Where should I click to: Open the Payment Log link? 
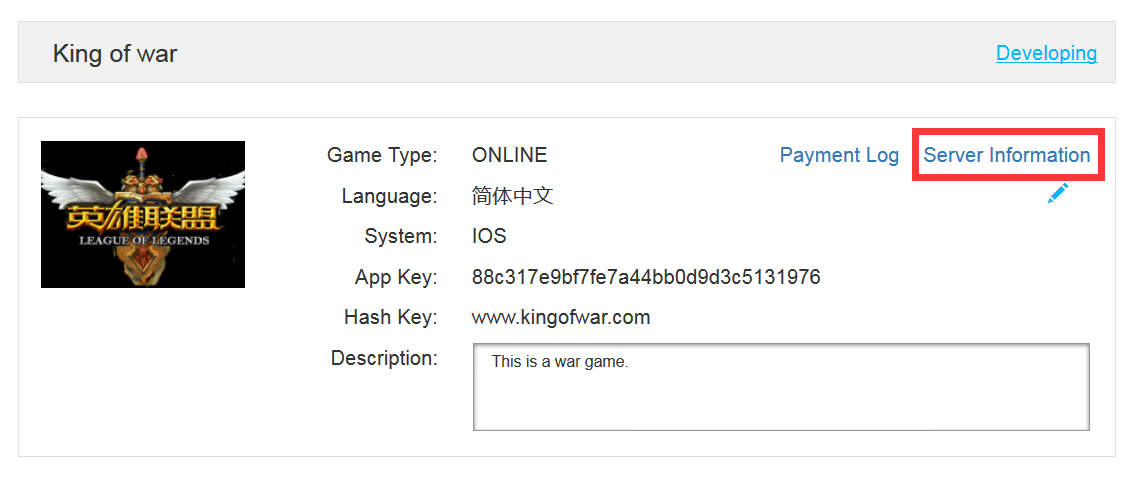pyautogui.click(x=839, y=155)
